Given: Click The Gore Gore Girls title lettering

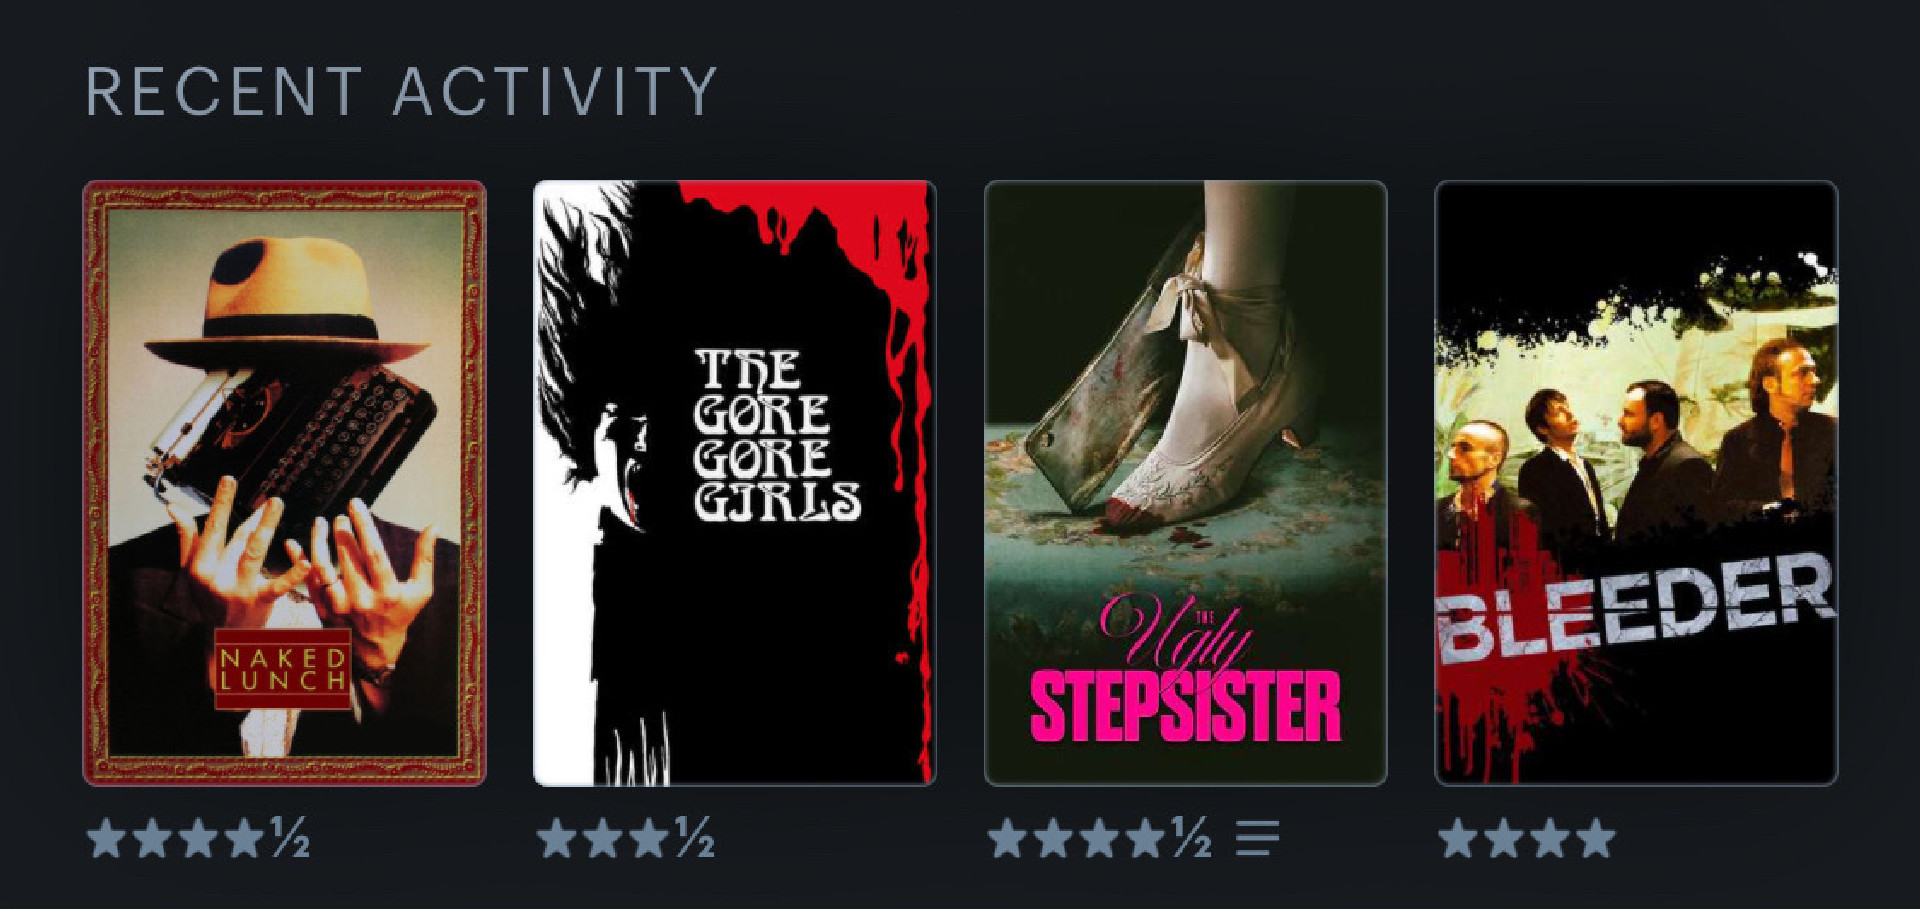Looking at the screenshot, I should pyautogui.click(x=777, y=435).
